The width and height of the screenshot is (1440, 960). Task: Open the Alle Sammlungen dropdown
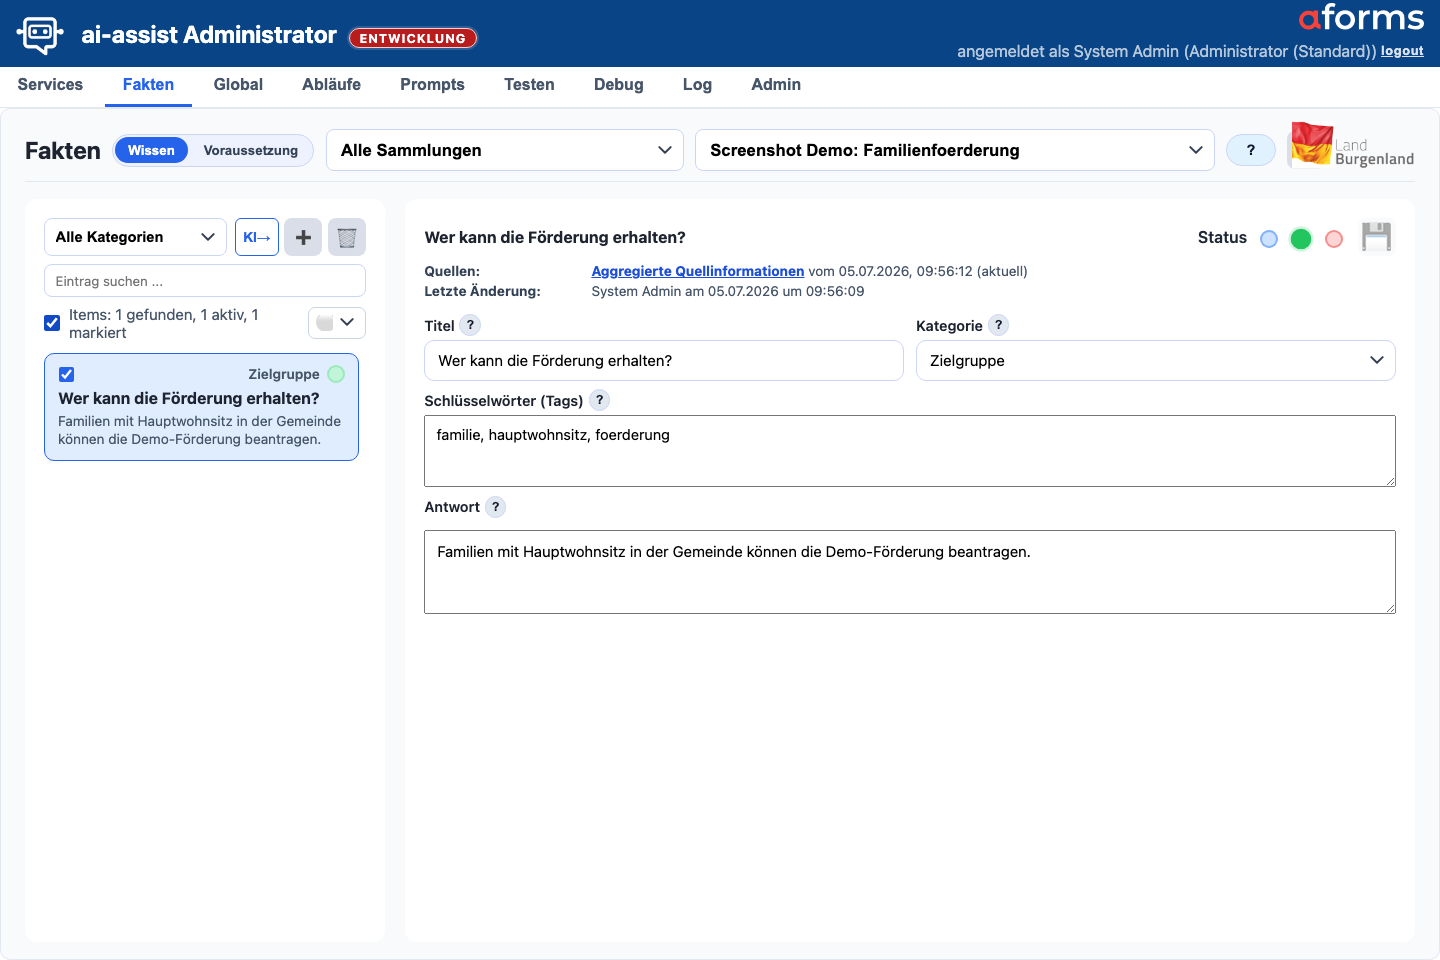point(505,150)
